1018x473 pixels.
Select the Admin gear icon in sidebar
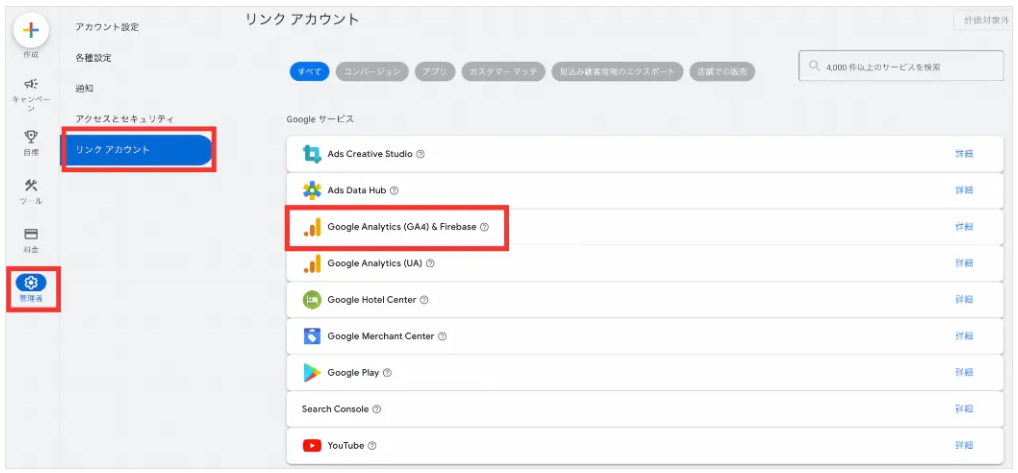tap(31, 283)
